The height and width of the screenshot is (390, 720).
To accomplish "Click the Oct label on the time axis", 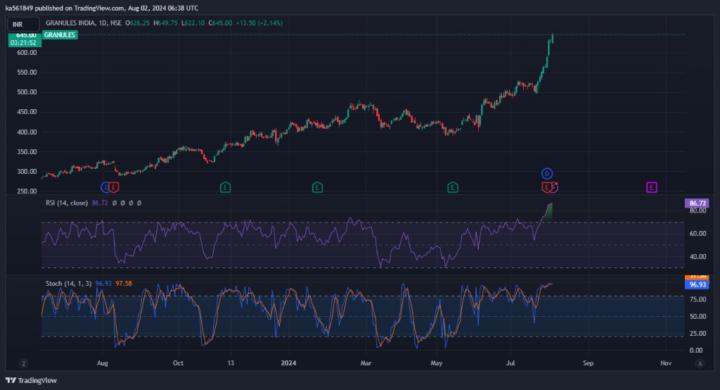I will pyautogui.click(x=178, y=363).
